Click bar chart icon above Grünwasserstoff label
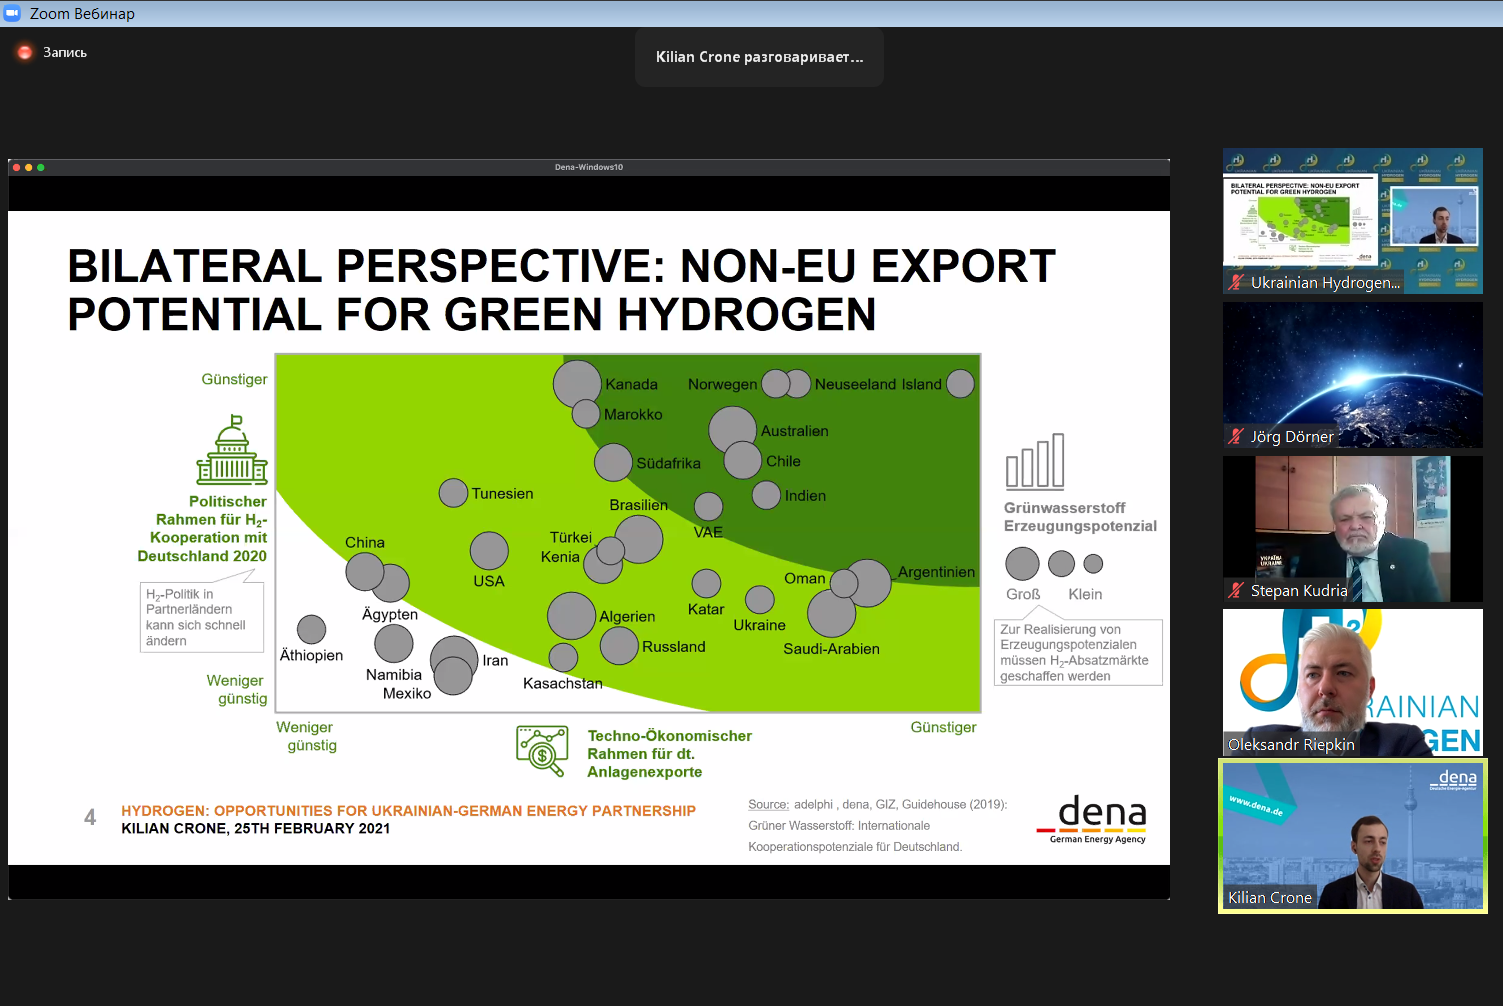 [x=1035, y=461]
